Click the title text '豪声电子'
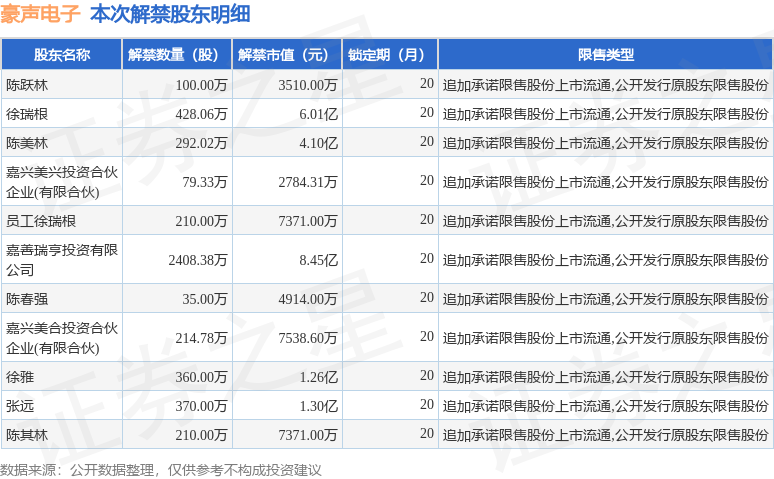This screenshot has height=479, width=774. pos(40,14)
